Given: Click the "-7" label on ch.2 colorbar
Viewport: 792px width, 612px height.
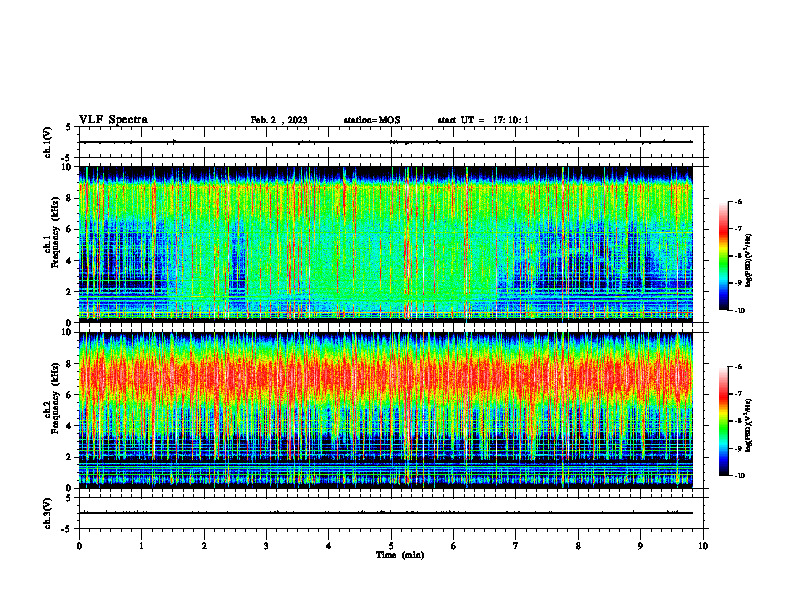Looking at the screenshot, I should (738, 394).
